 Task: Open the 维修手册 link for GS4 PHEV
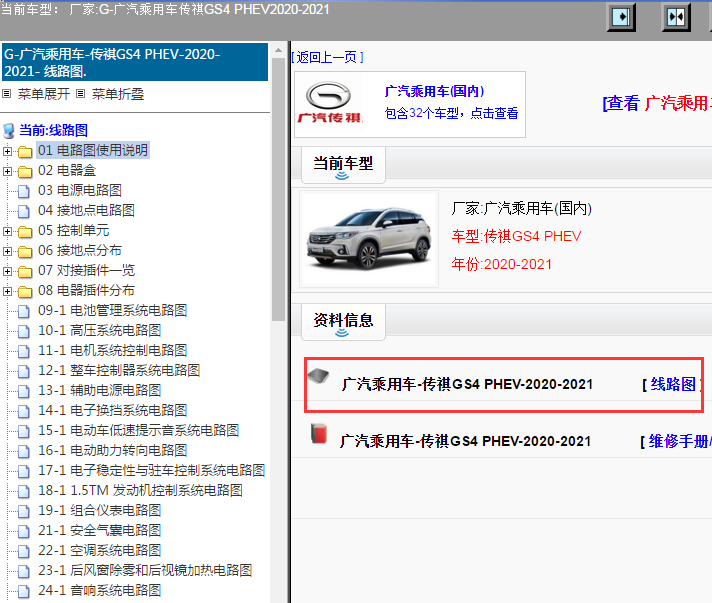[680, 441]
